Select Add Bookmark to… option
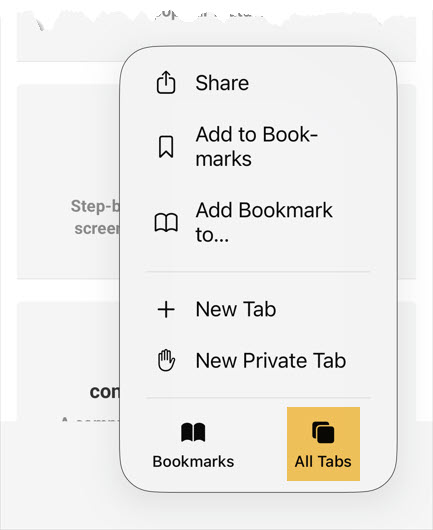Image resolution: width=433 pixels, height=530 pixels. [x=264, y=222]
